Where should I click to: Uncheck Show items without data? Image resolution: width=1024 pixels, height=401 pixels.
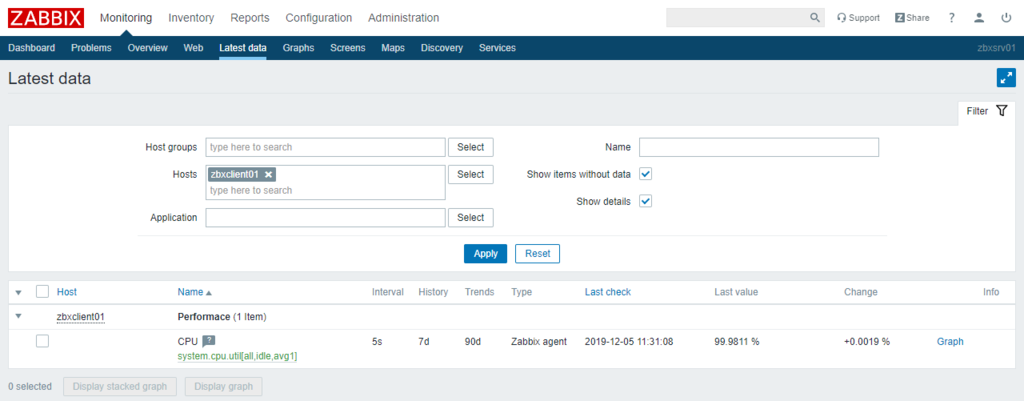(646, 174)
